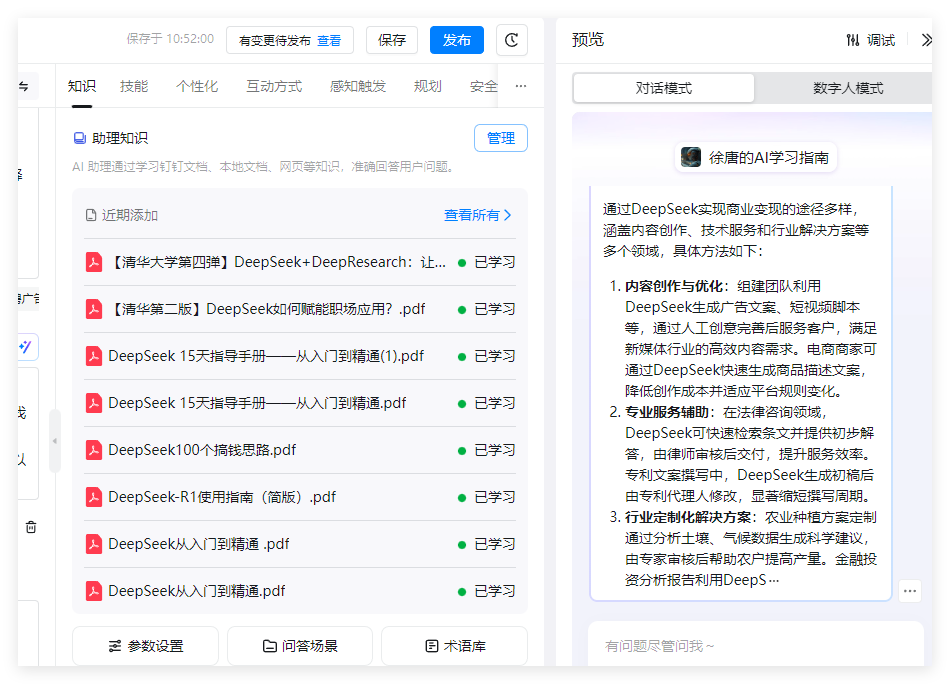This screenshot has height=684, width=950.
Task: Collapse preview panel with double chevron
Action: click(x=926, y=40)
